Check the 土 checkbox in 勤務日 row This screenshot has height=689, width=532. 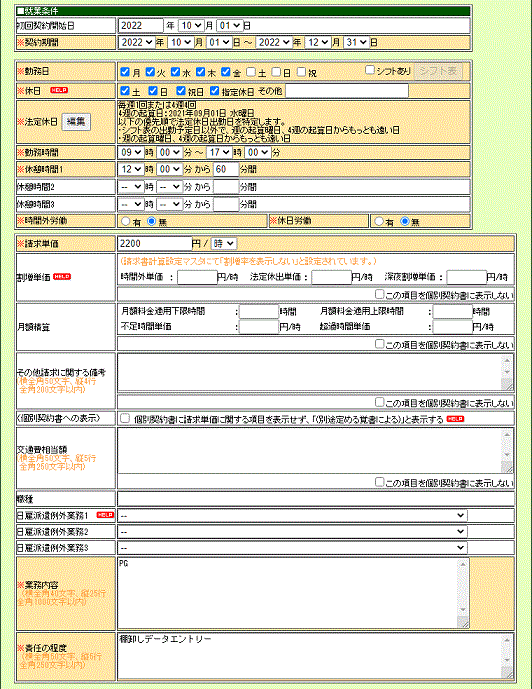(x=251, y=72)
